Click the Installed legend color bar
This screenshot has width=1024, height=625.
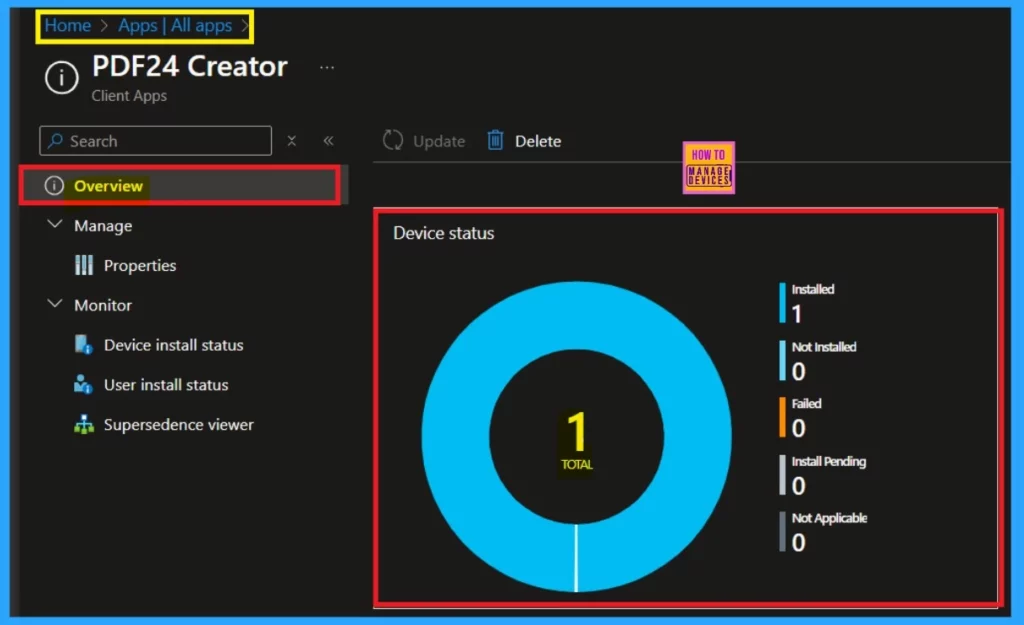click(x=782, y=302)
